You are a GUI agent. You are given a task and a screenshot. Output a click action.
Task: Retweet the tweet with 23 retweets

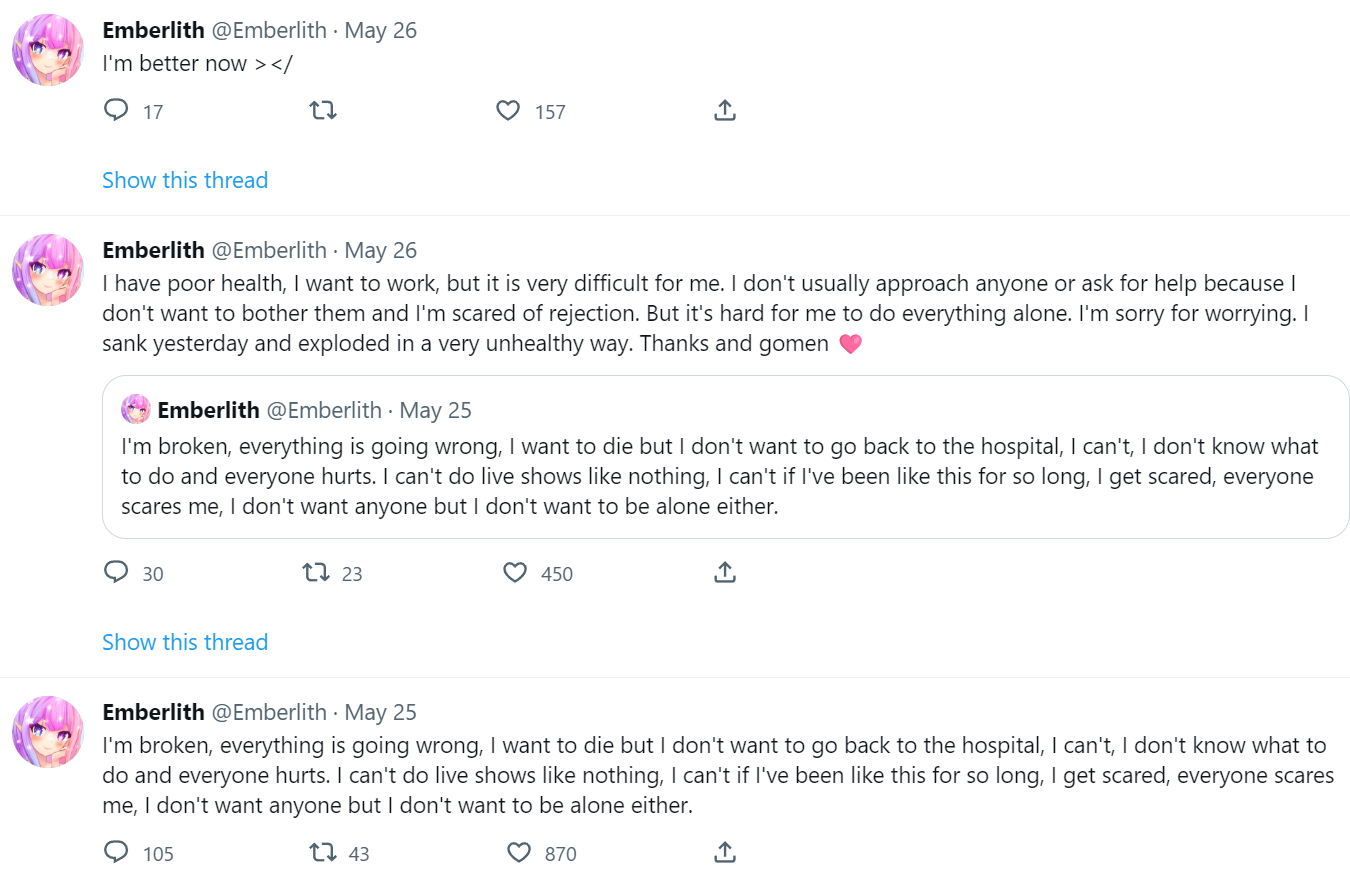[316, 573]
